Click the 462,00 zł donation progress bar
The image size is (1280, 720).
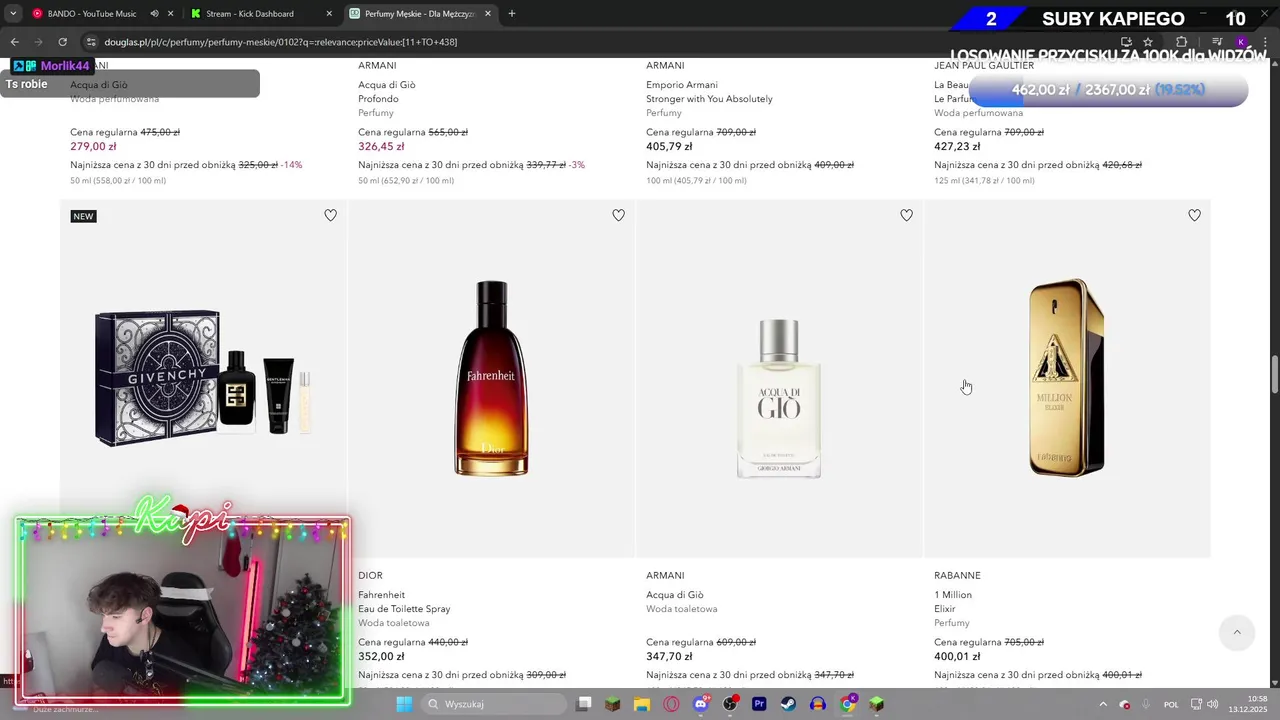coord(1108,90)
